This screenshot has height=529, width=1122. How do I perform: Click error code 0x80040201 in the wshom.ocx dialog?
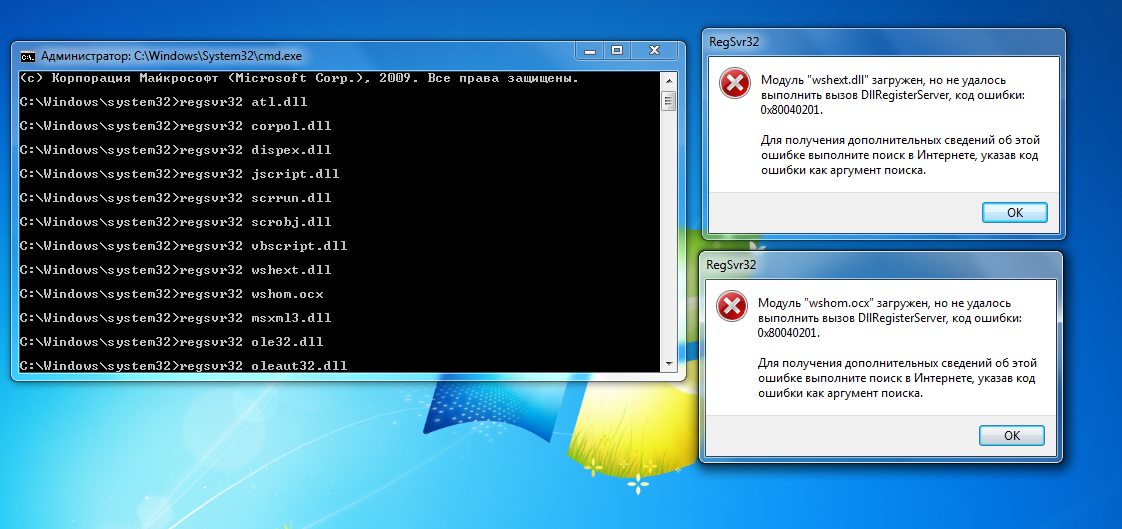(789, 334)
